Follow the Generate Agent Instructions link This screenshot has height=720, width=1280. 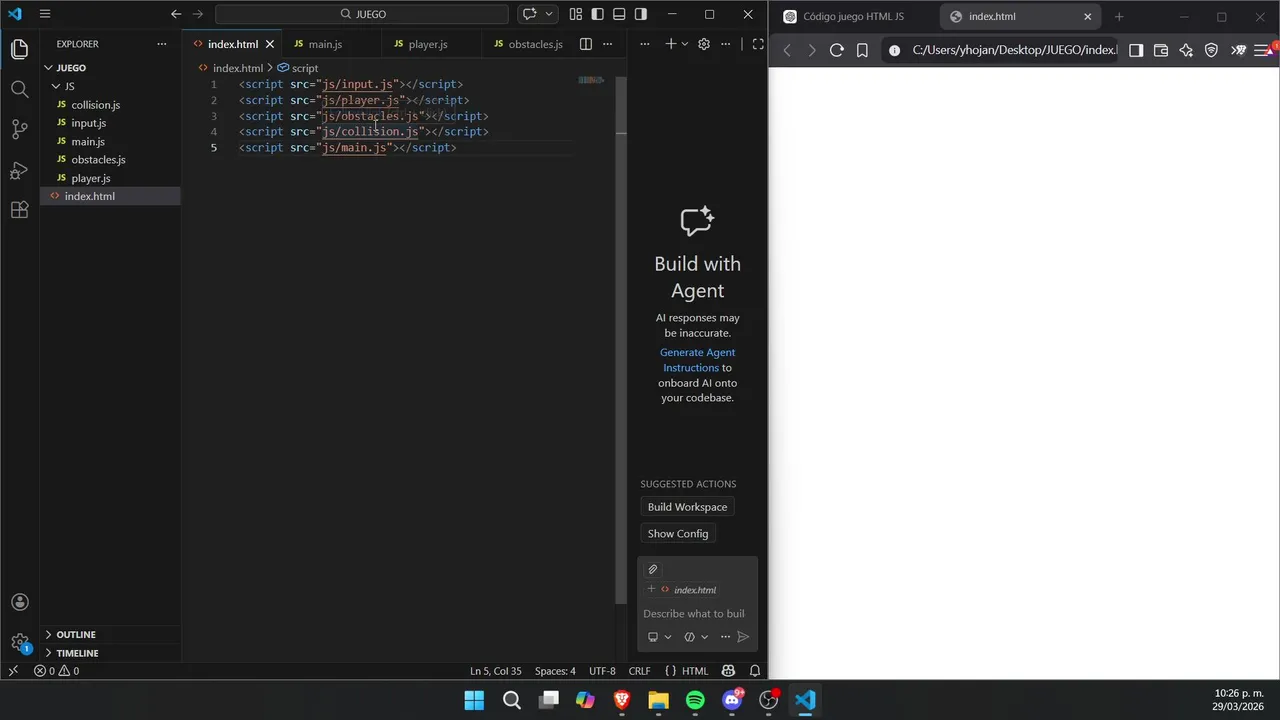click(697, 360)
